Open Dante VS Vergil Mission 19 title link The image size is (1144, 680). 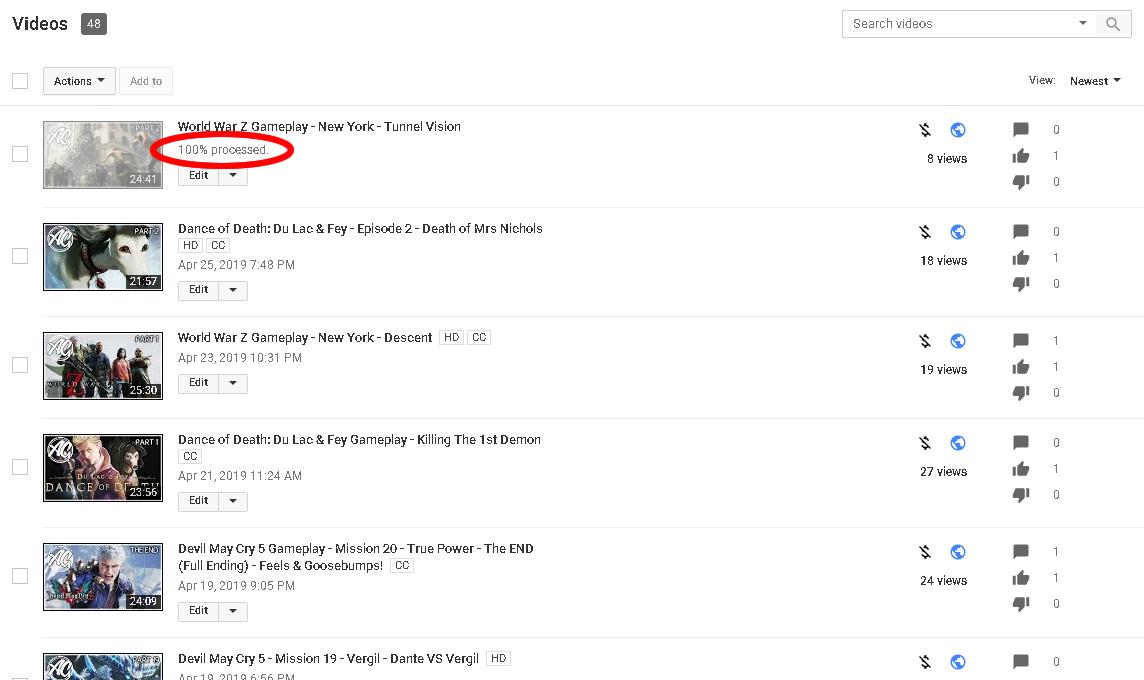(x=328, y=659)
